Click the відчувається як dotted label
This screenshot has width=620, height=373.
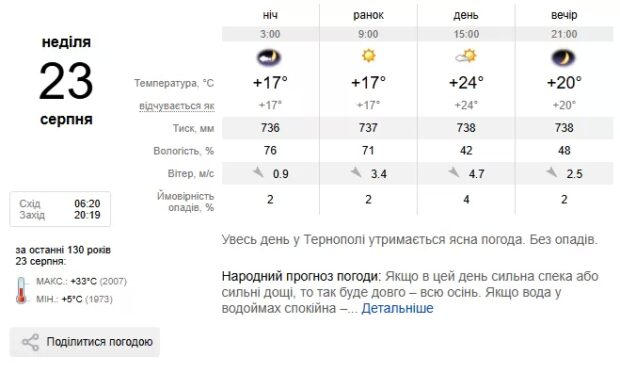click(x=177, y=106)
